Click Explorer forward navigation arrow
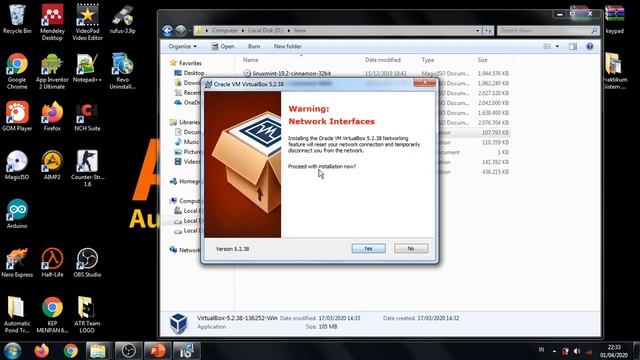Viewport: 640px width, 360px height. click(180, 30)
